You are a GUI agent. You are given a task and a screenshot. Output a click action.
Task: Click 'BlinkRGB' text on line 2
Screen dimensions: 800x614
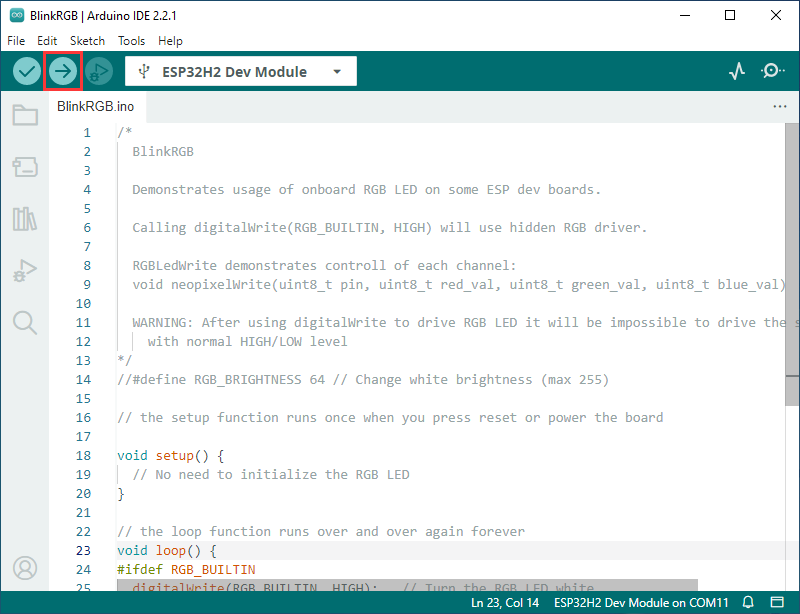[163, 152]
